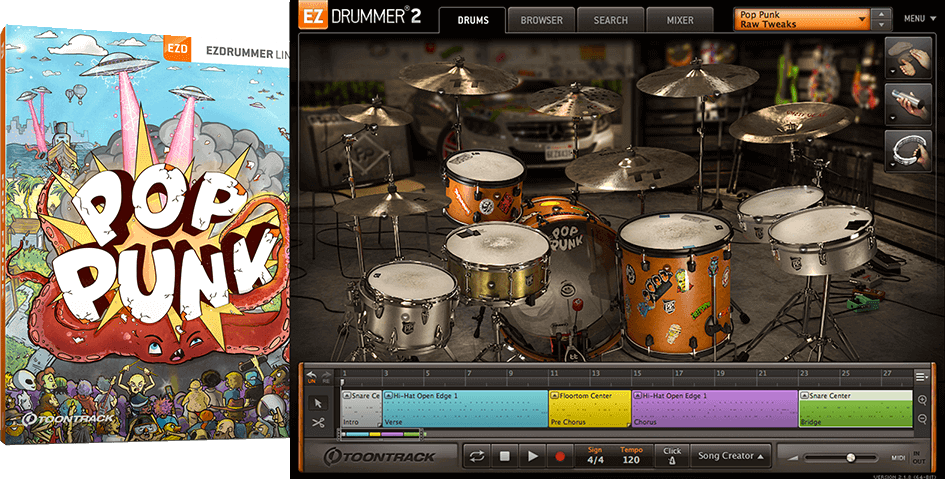This screenshot has width=945, height=479.
Task: Click the red Record button
Action: tap(560, 456)
